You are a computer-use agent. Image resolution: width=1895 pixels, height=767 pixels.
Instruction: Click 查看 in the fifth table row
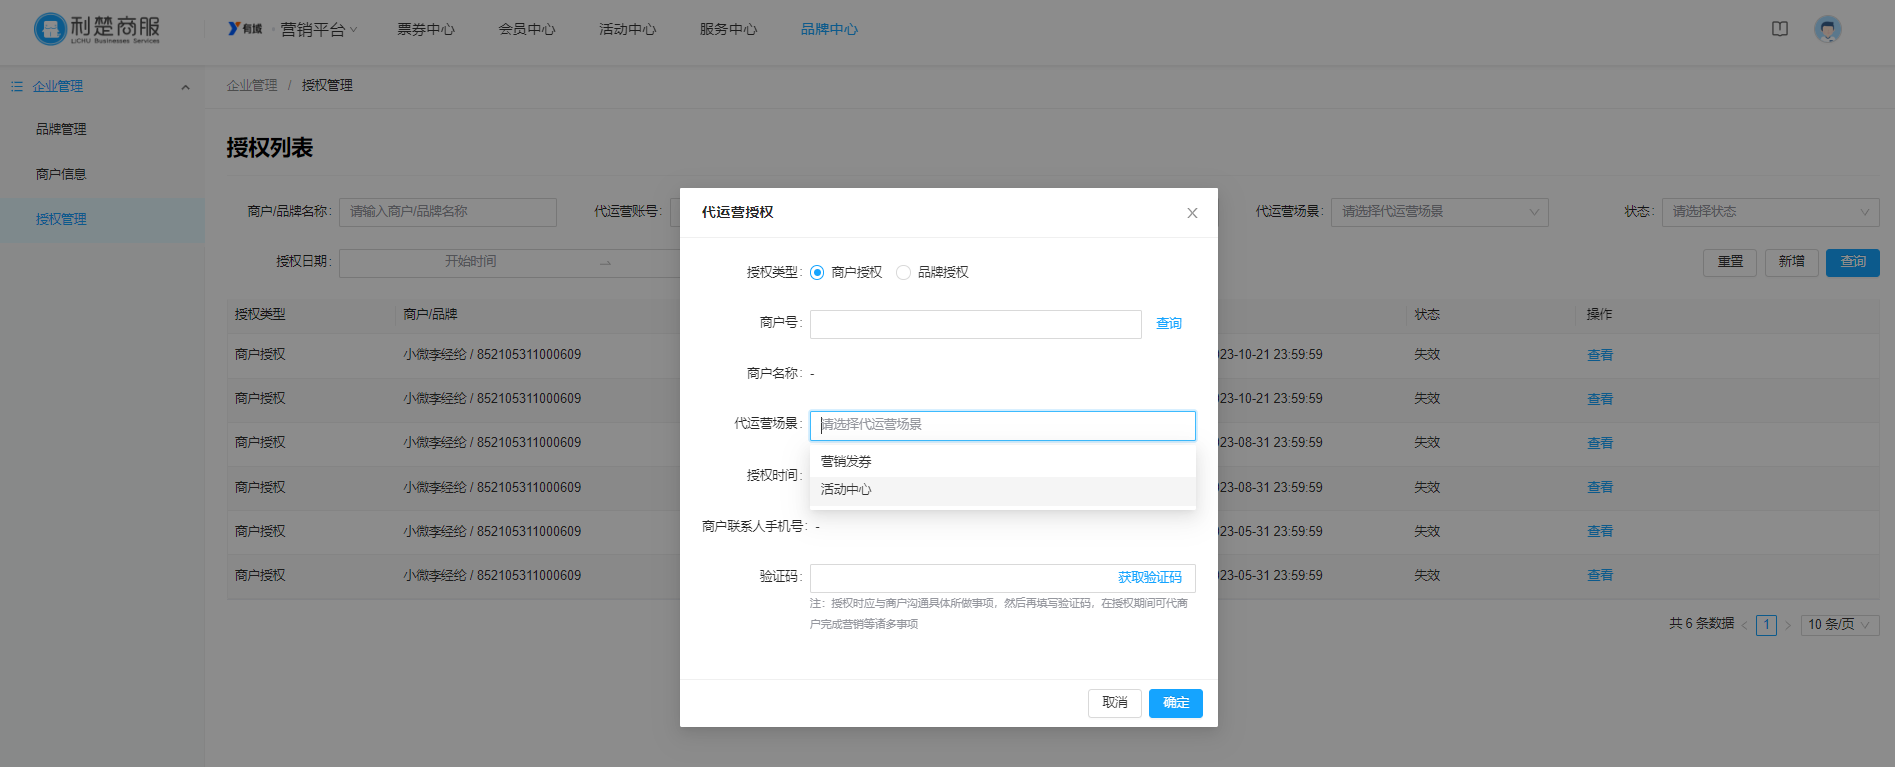tap(1600, 532)
